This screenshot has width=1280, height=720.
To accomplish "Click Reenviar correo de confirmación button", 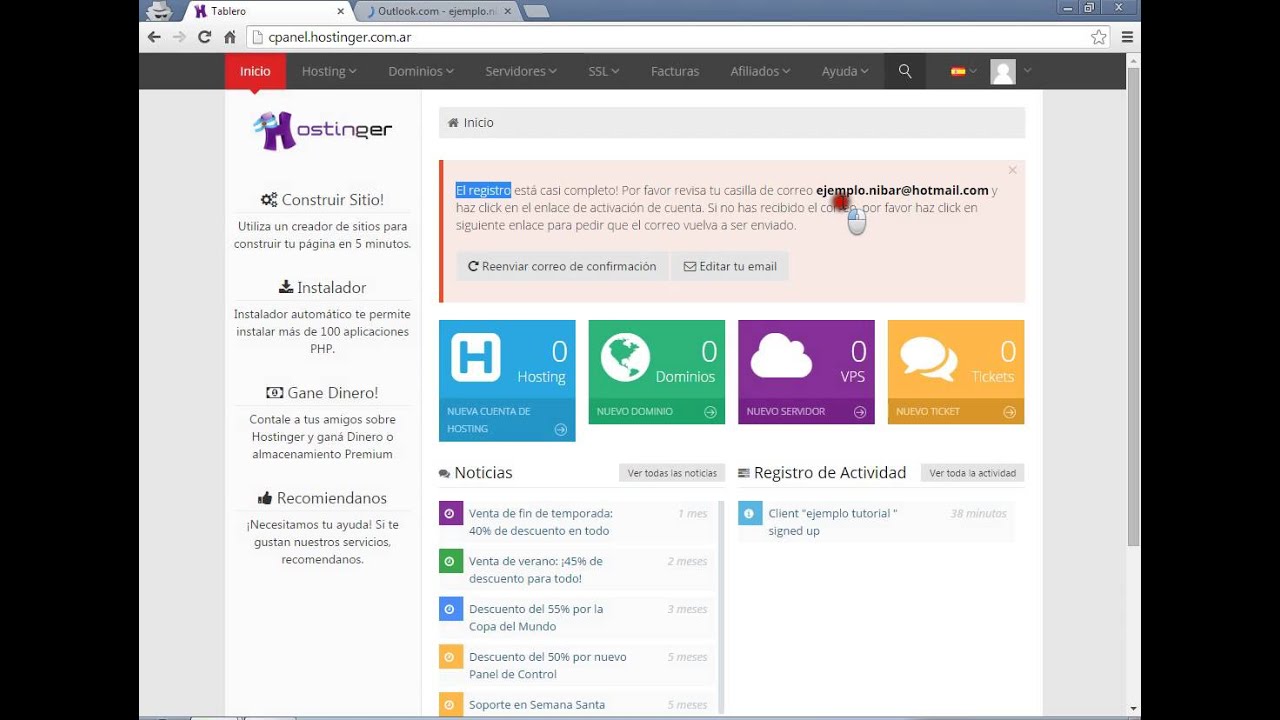I will [562, 266].
